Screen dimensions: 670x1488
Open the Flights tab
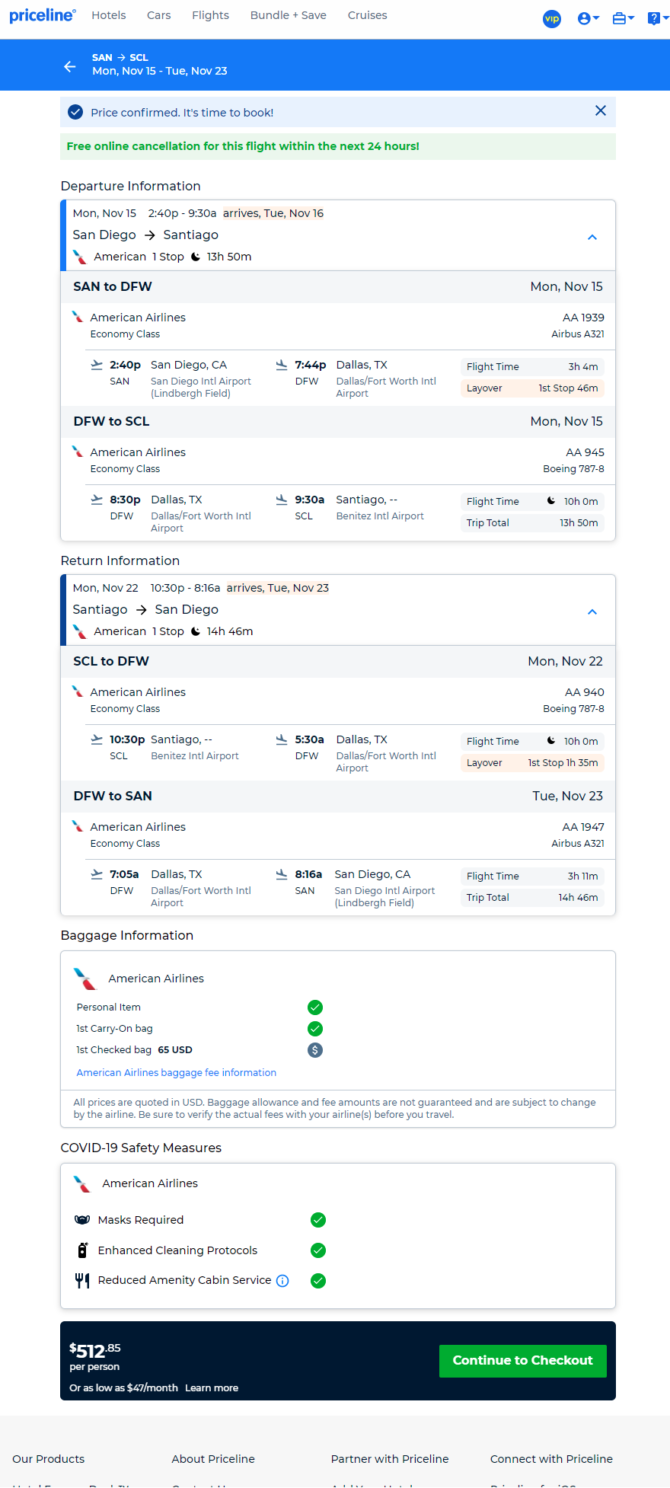coord(210,16)
